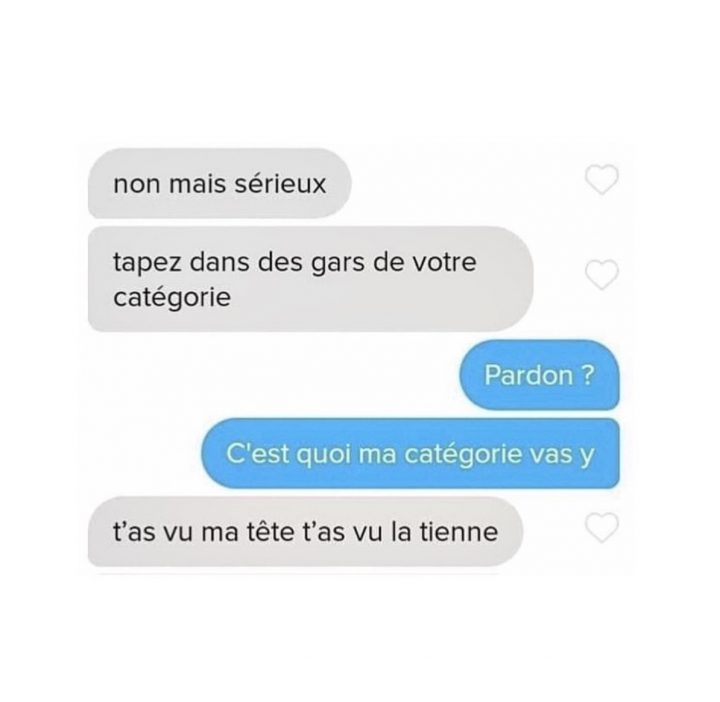This screenshot has width=720, height=702.
Task: Click the word "votre" in second gray message
Action: tap(444, 263)
